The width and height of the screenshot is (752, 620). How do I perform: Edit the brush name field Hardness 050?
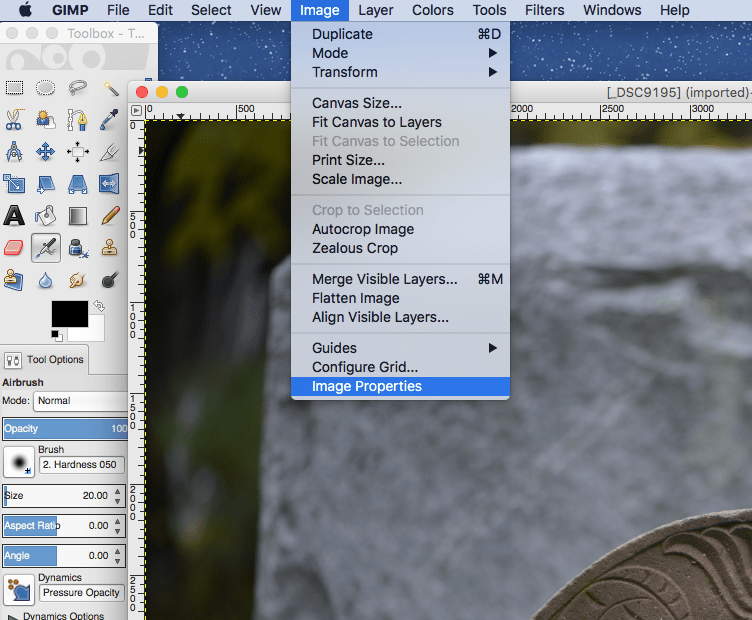pyautogui.click(x=82, y=465)
